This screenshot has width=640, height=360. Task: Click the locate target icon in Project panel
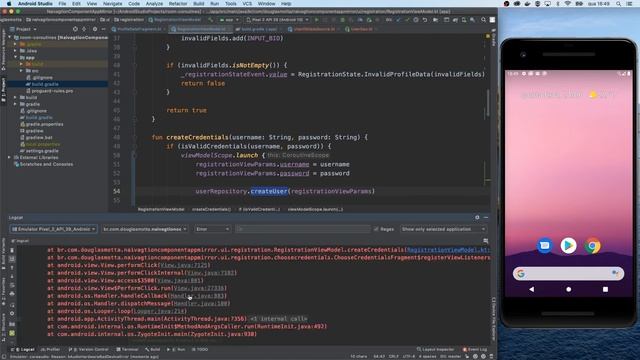click(75, 29)
